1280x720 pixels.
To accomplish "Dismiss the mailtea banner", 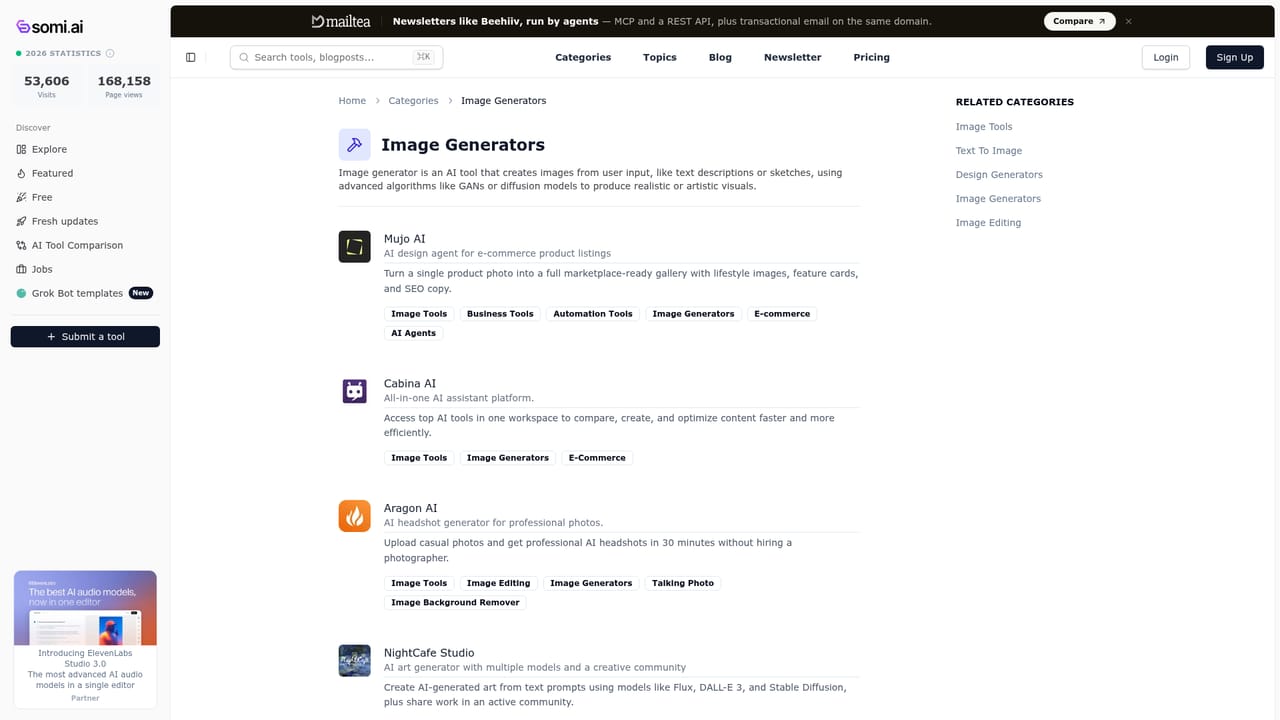I will [x=1129, y=21].
